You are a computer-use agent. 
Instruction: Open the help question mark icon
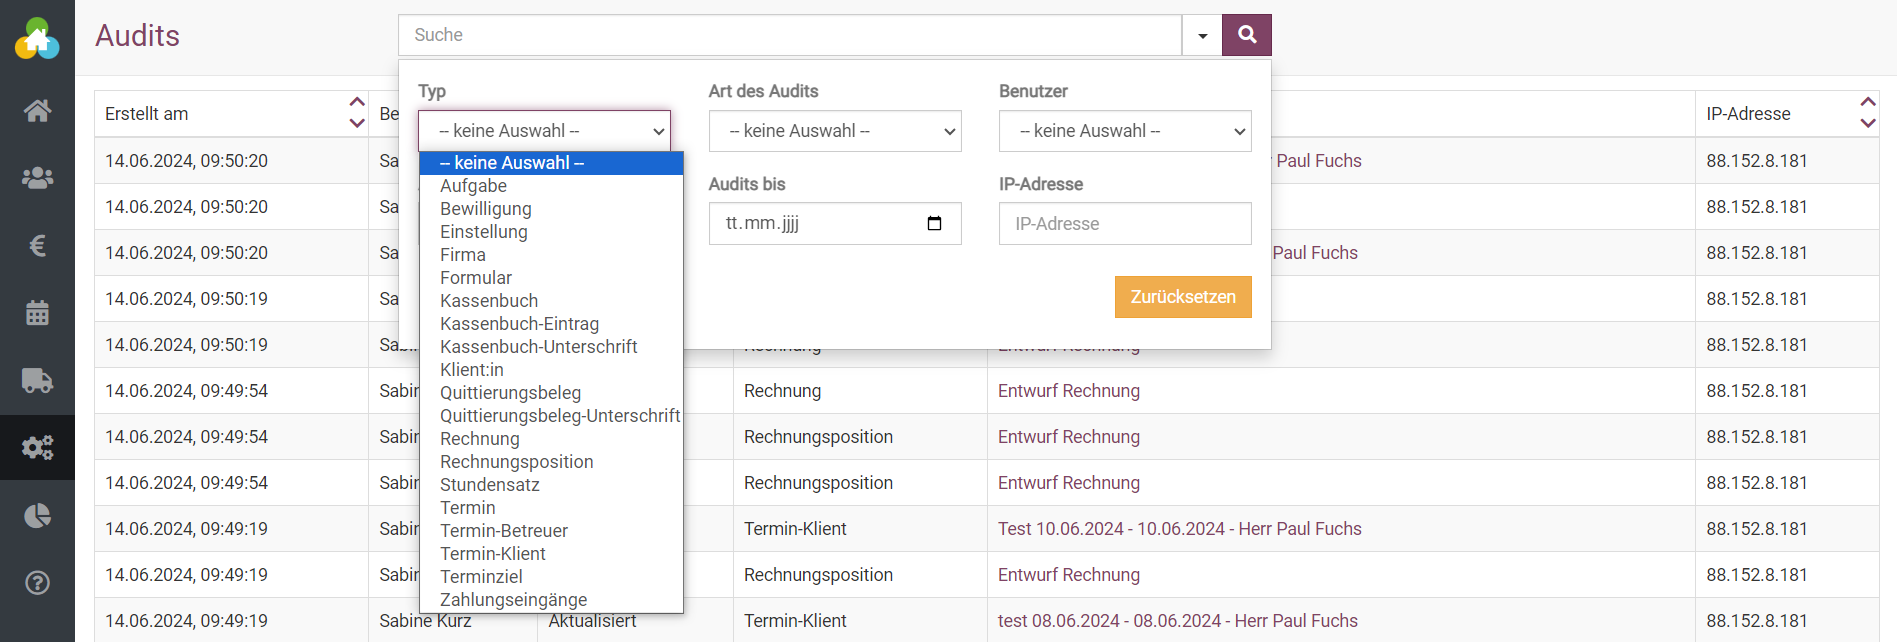pyautogui.click(x=37, y=583)
